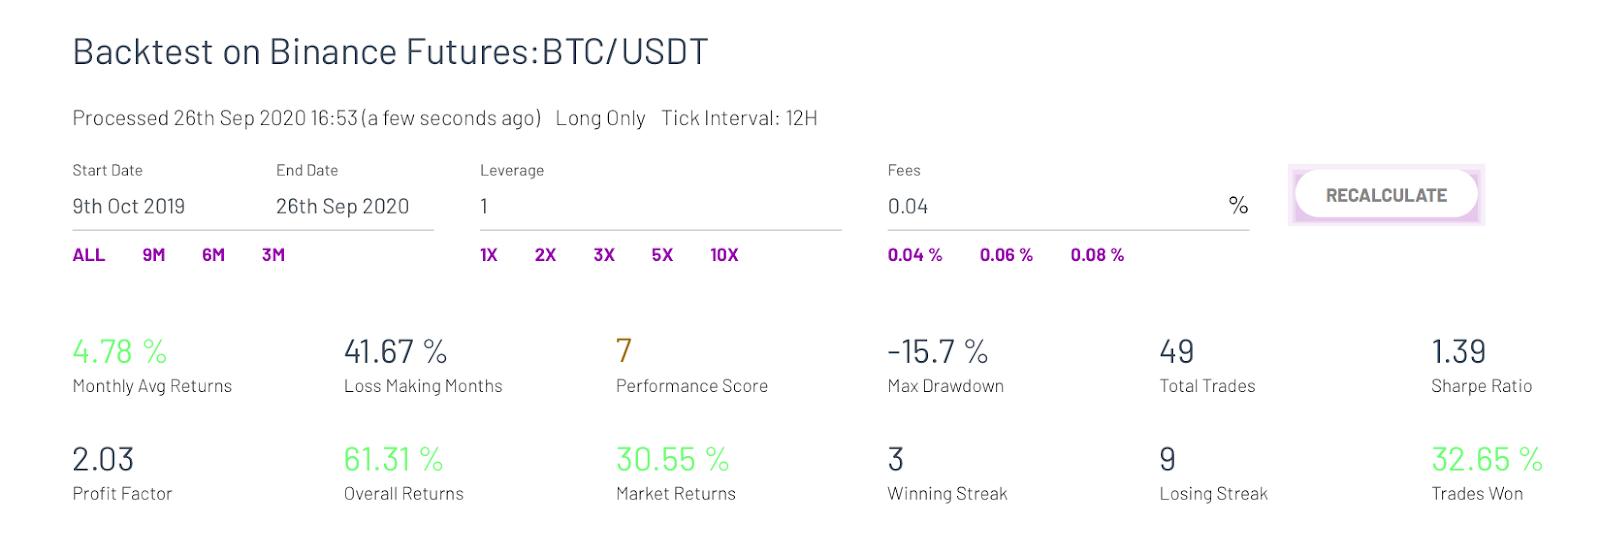
Task: Set leverage to 5X preset
Action: coord(662,255)
